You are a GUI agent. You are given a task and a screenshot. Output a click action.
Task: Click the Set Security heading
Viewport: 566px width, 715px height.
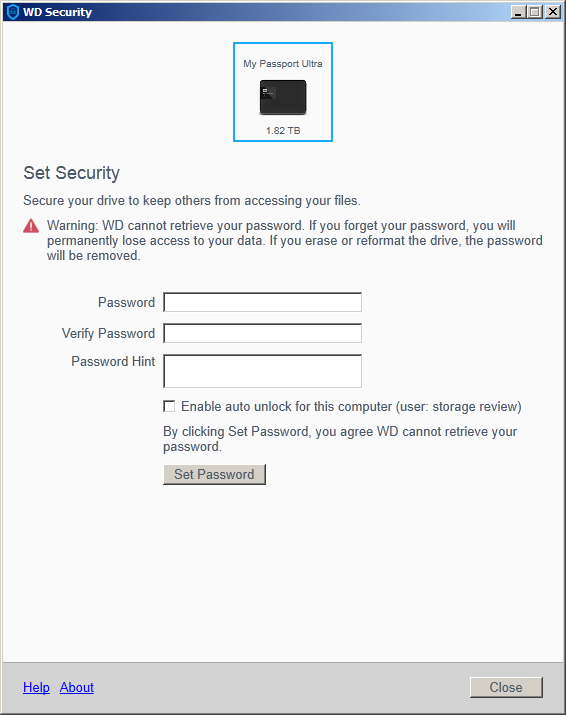pos(72,173)
